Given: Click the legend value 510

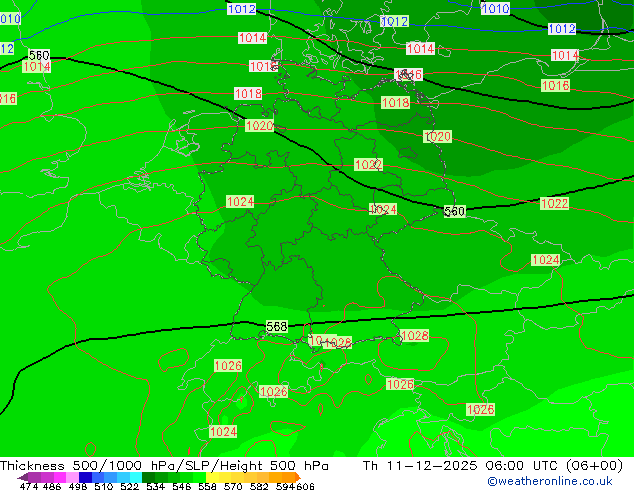Looking at the screenshot, I should [x=104, y=486].
